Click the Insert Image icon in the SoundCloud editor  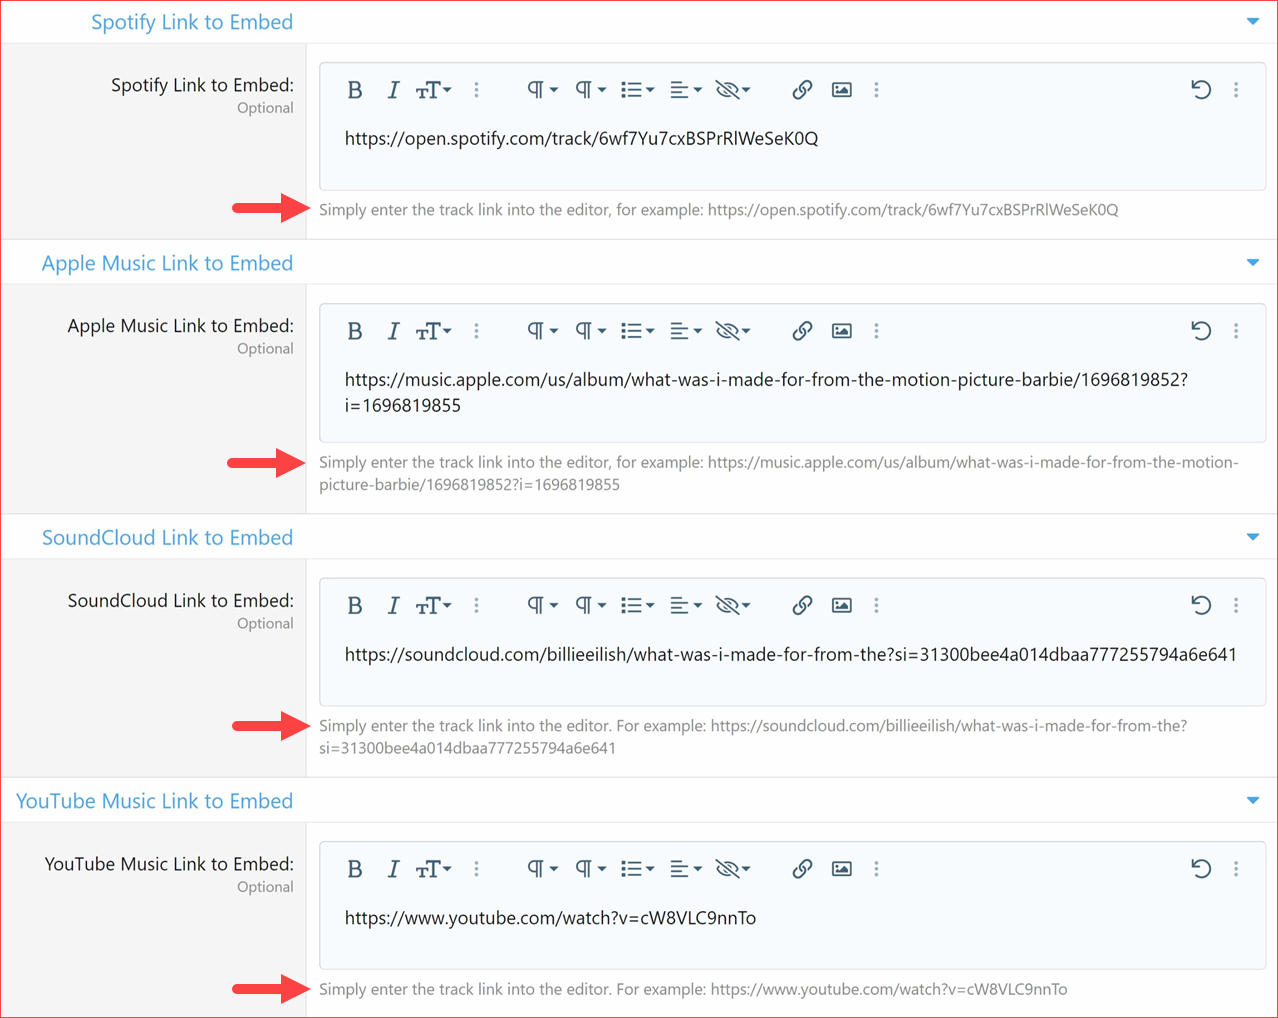click(841, 605)
